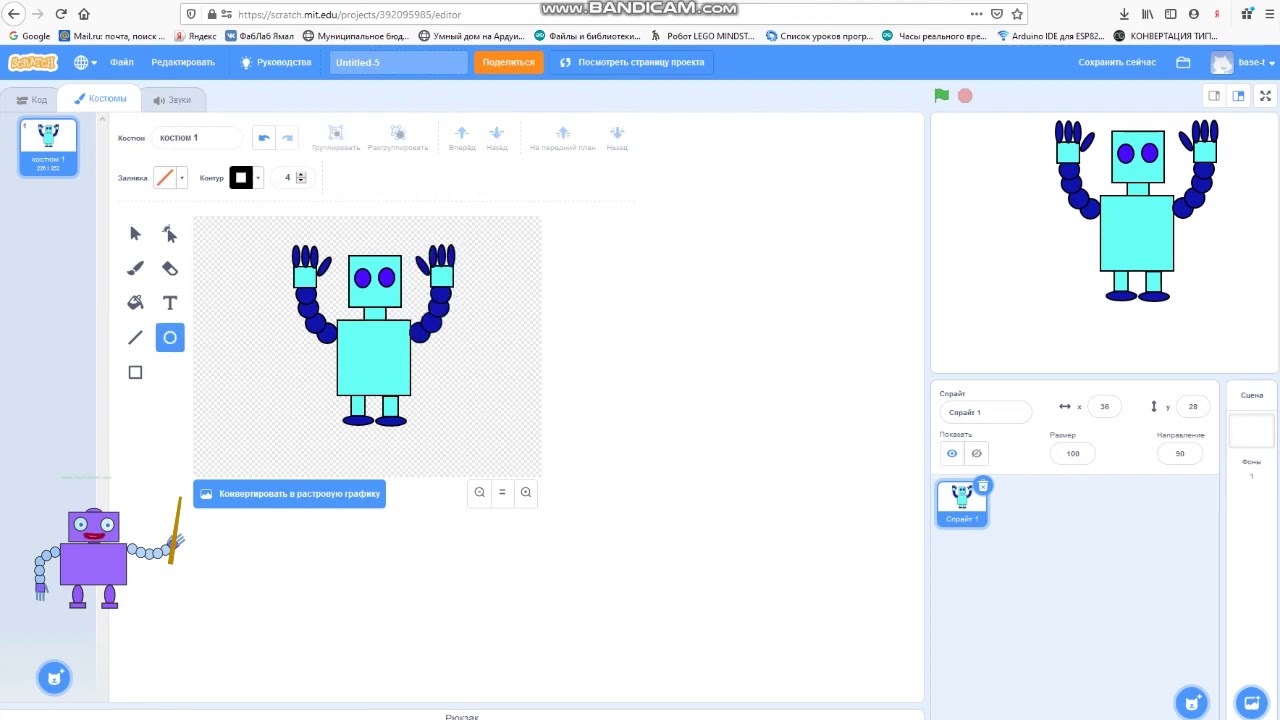Viewport: 1280px width, 720px height.
Task: Switch to small stage layout
Action: [x=1214, y=96]
